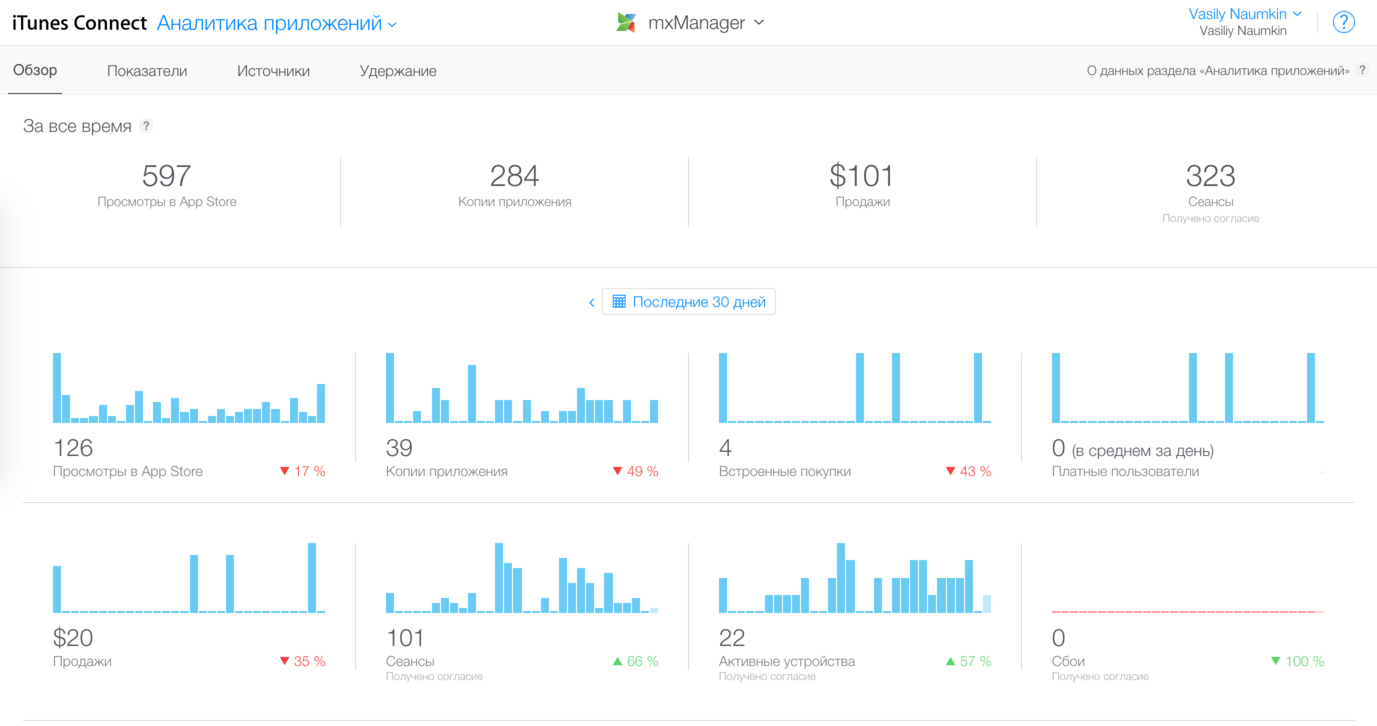Open the Сеансы bar chart
This screenshot has width=1377, height=726.
tap(522, 578)
